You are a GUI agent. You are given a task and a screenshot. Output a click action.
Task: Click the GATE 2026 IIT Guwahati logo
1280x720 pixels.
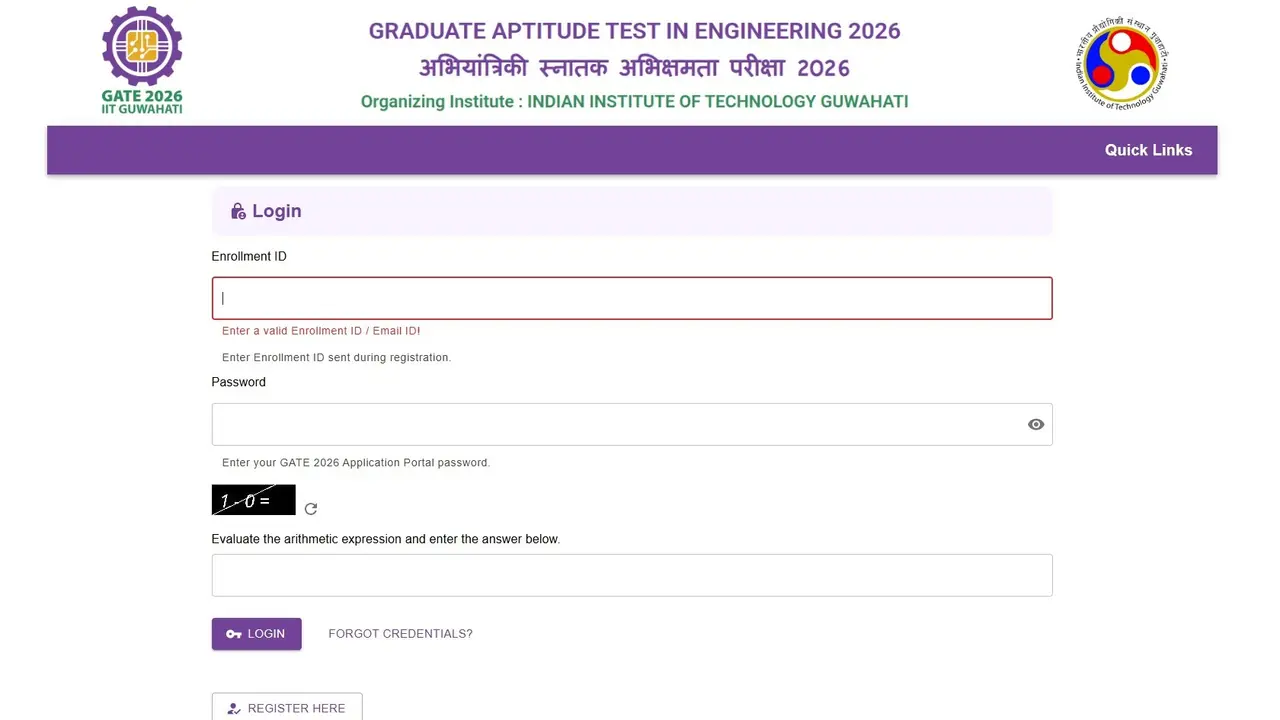[x=142, y=60]
